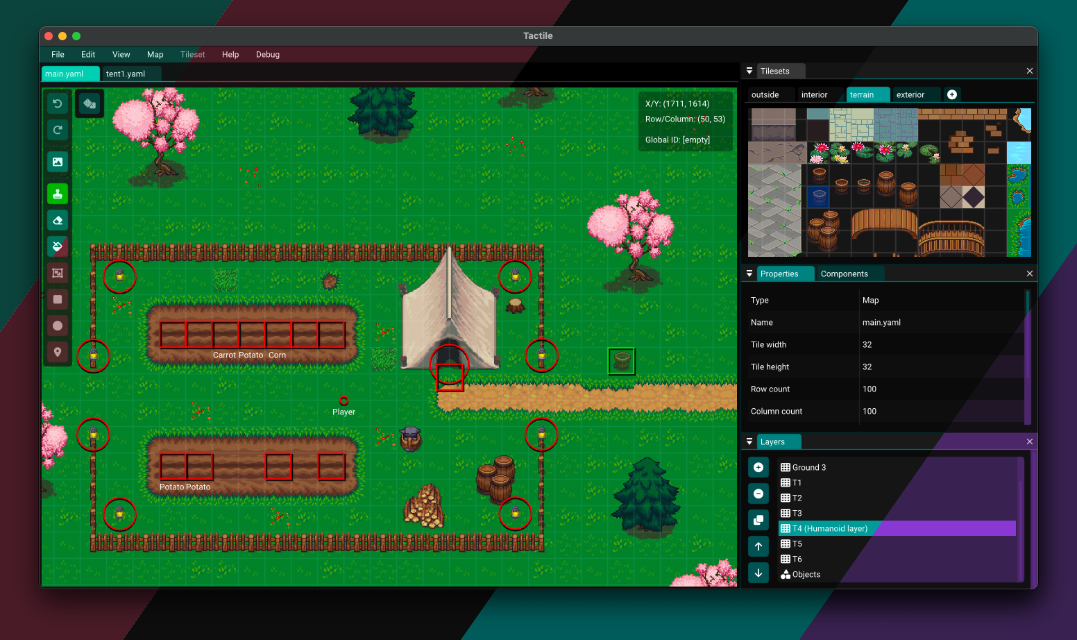Select the Objects layer
Screen dimensions: 1077x640
(805, 575)
